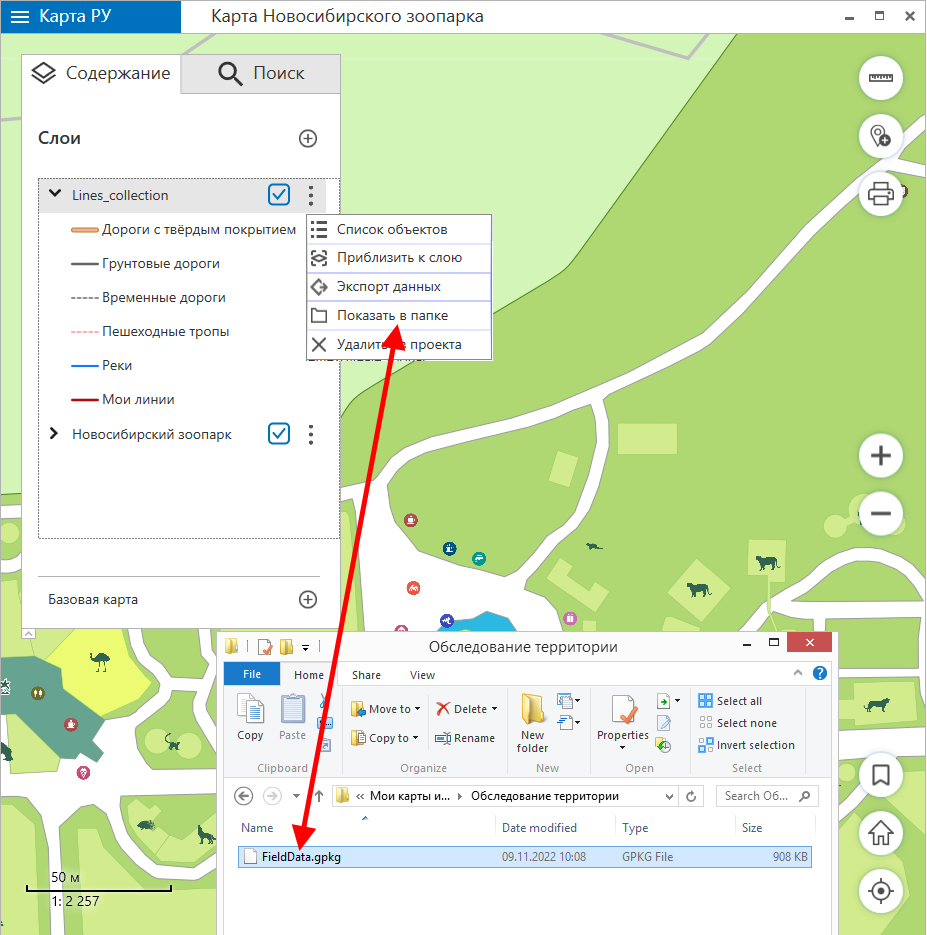The image size is (927, 935).
Task: Click the Explorer quick access toolbar dropdown
Action: [305, 647]
